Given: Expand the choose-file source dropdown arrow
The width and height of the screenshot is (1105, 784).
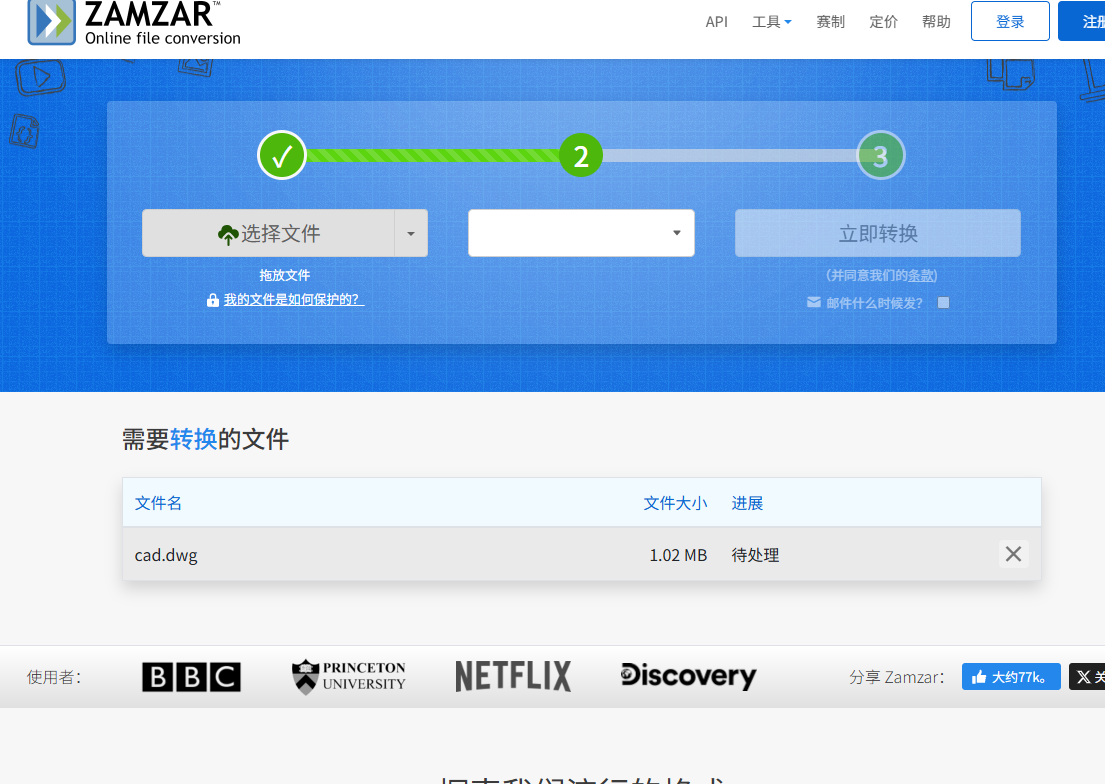Looking at the screenshot, I should pos(411,233).
